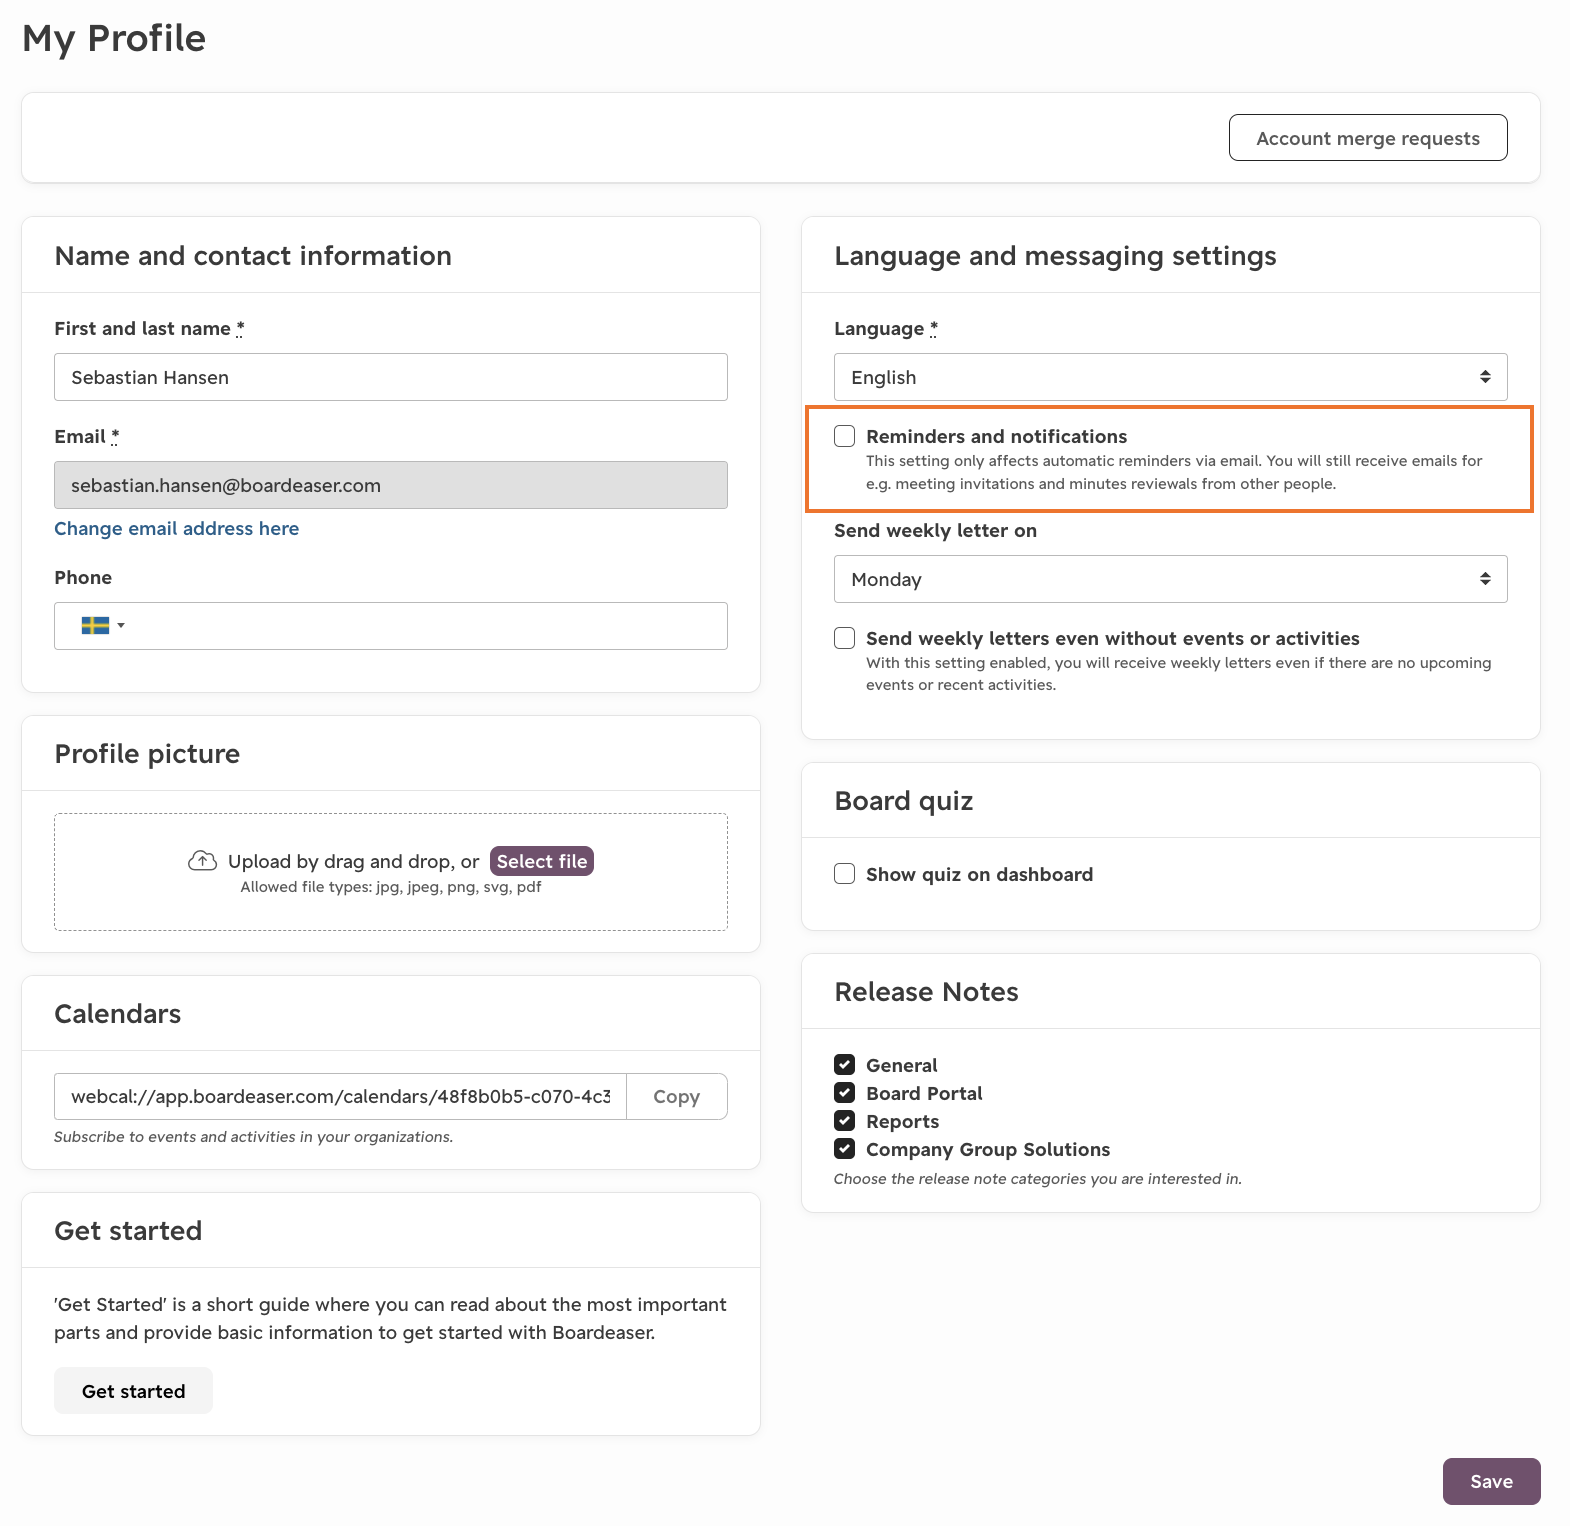The image size is (1570, 1526).
Task: Uncheck Reports release notes category
Action: coord(845,1120)
